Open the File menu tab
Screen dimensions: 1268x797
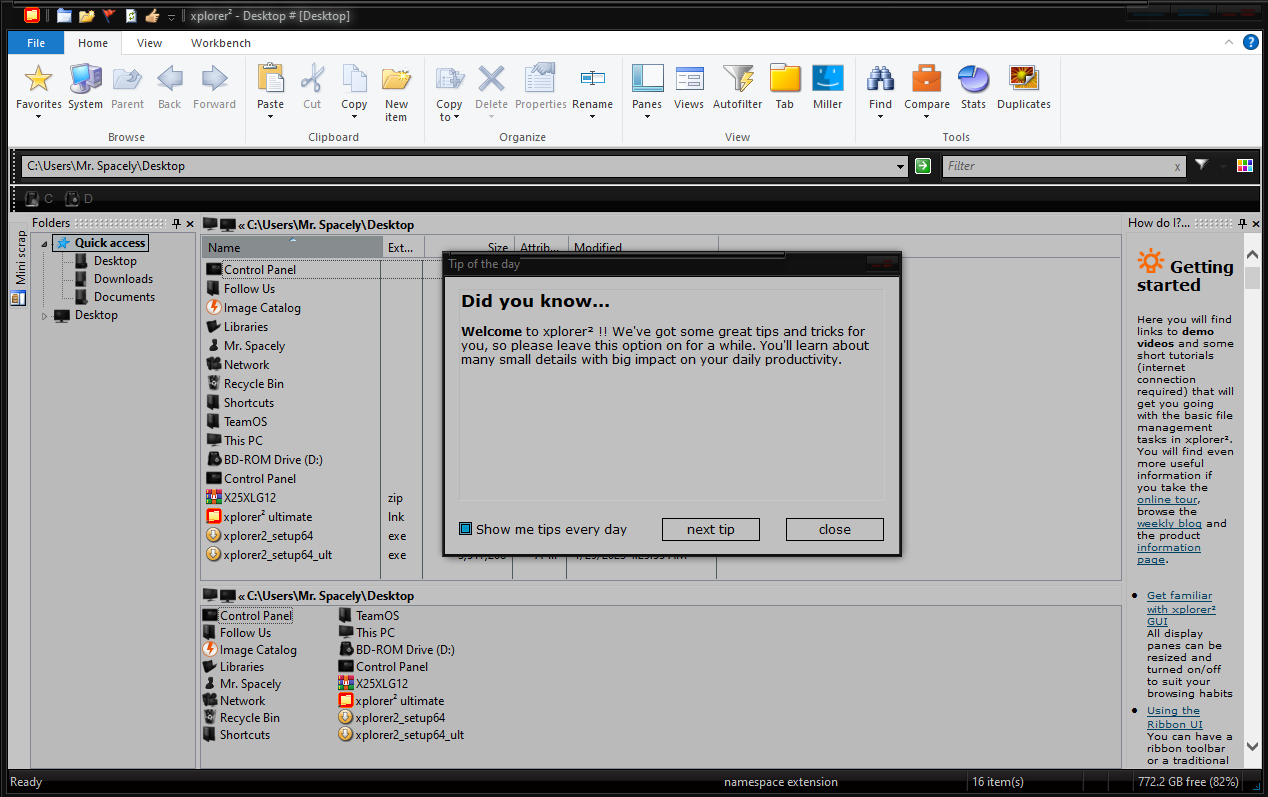click(36, 43)
